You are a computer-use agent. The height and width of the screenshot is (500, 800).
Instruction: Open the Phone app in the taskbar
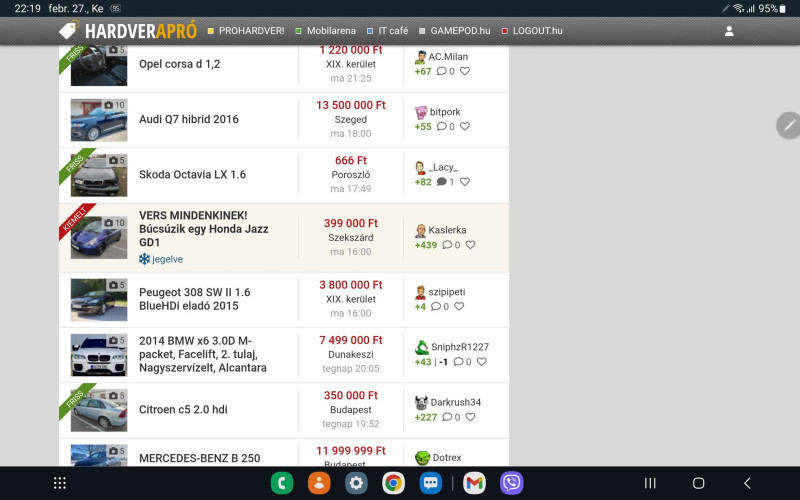pos(282,483)
